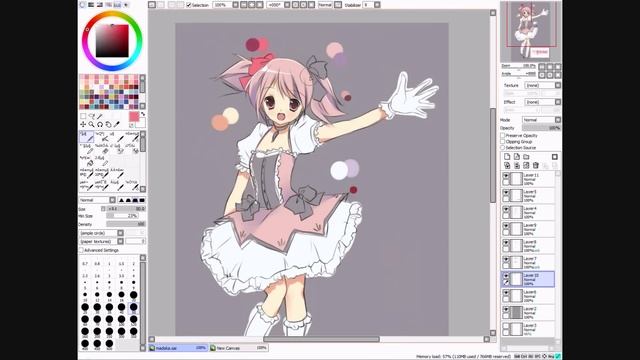
Task: Open the (paper texture) brush dropdown
Action: [120, 241]
